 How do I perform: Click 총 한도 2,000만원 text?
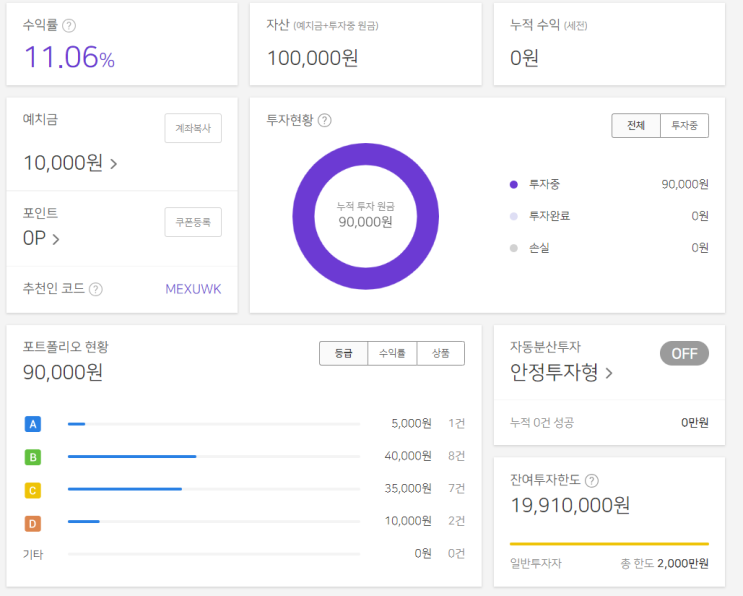[664, 563]
